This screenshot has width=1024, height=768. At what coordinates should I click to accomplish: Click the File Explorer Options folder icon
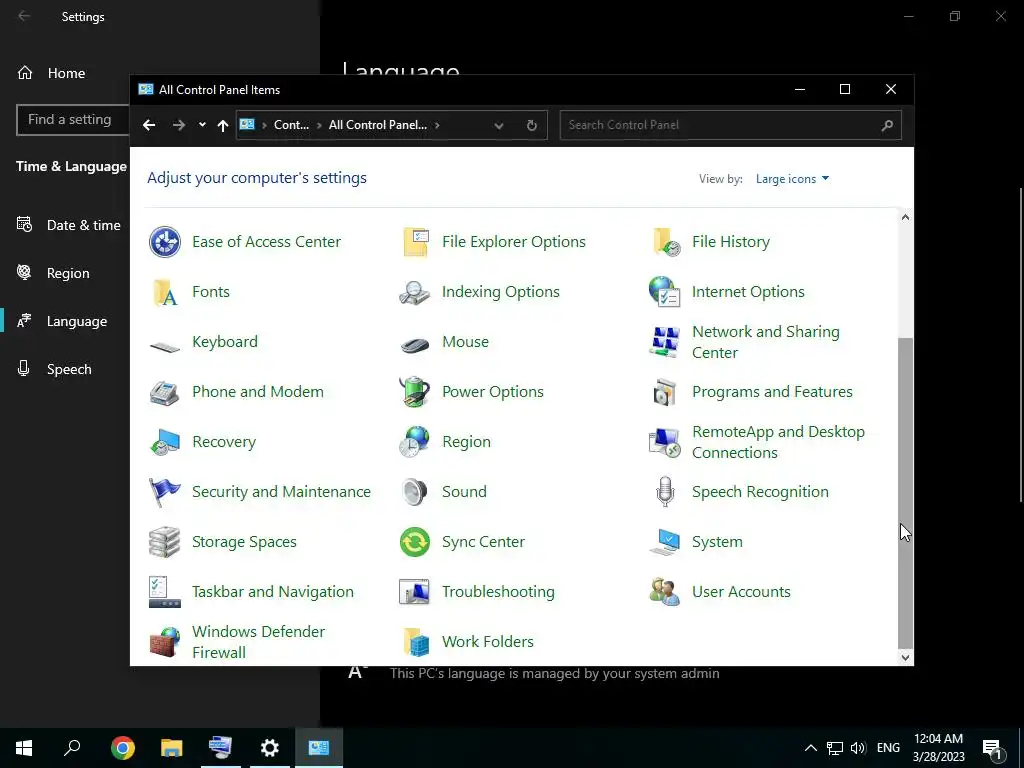tap(415, 242)
